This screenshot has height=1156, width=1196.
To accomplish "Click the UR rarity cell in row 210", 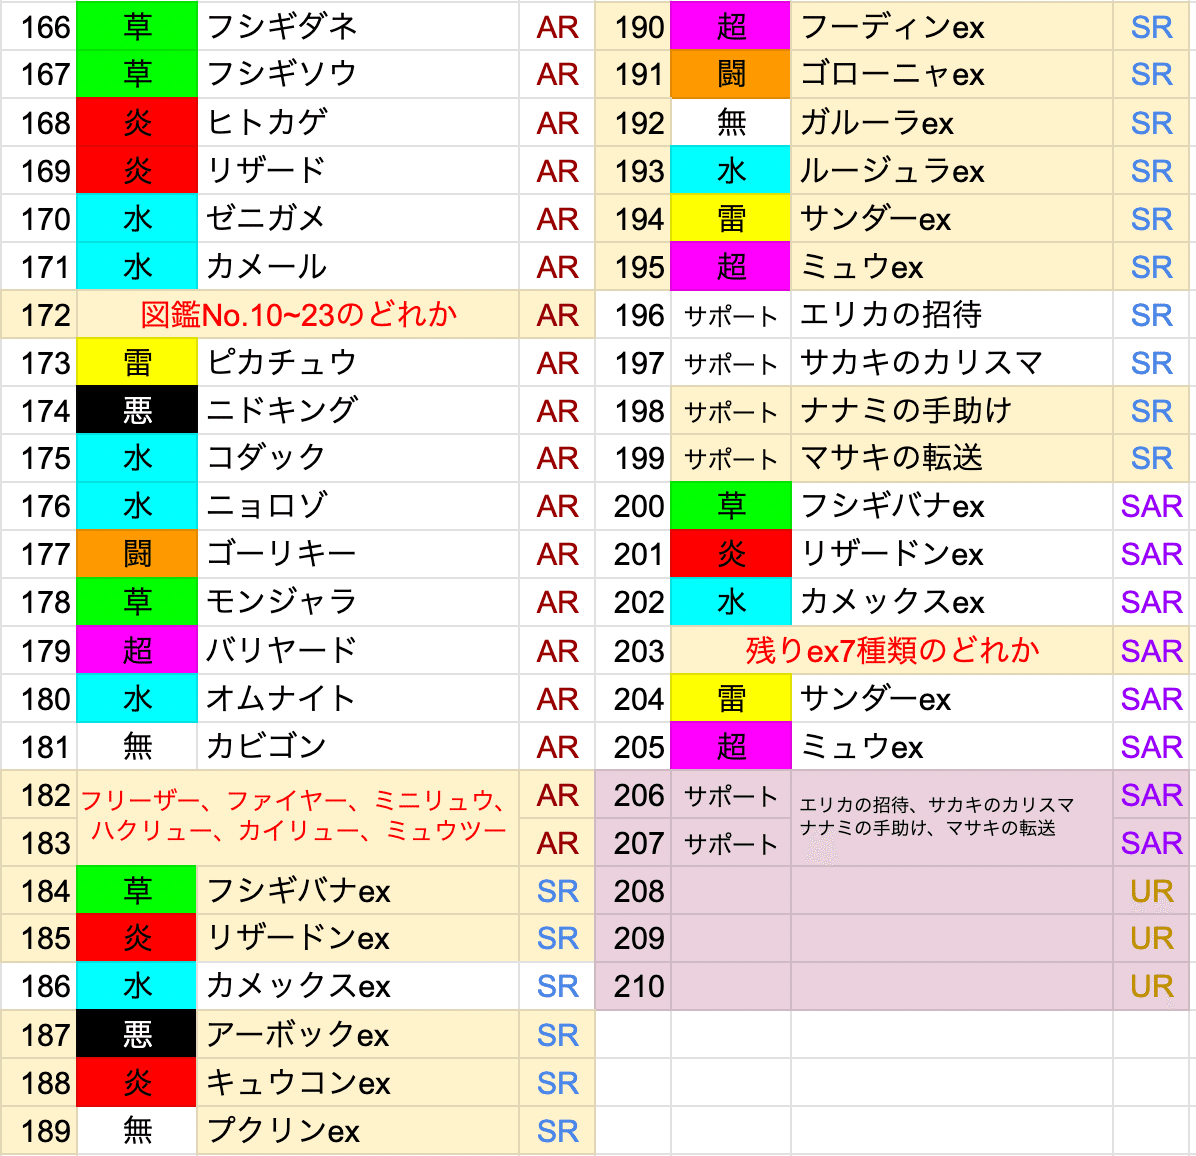I will click(1152, 987).
